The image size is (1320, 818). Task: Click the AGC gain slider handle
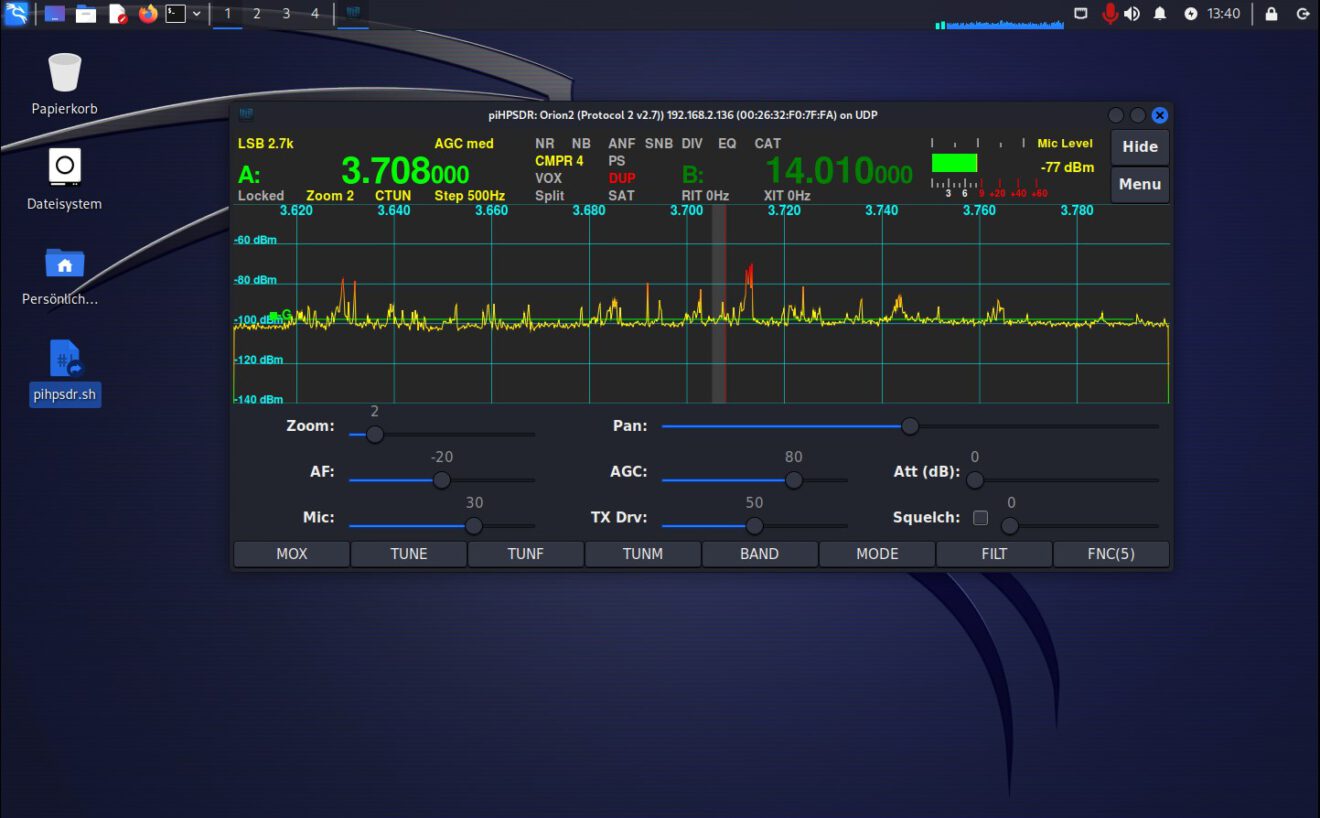pyautogui.click(x=794, y=480)
